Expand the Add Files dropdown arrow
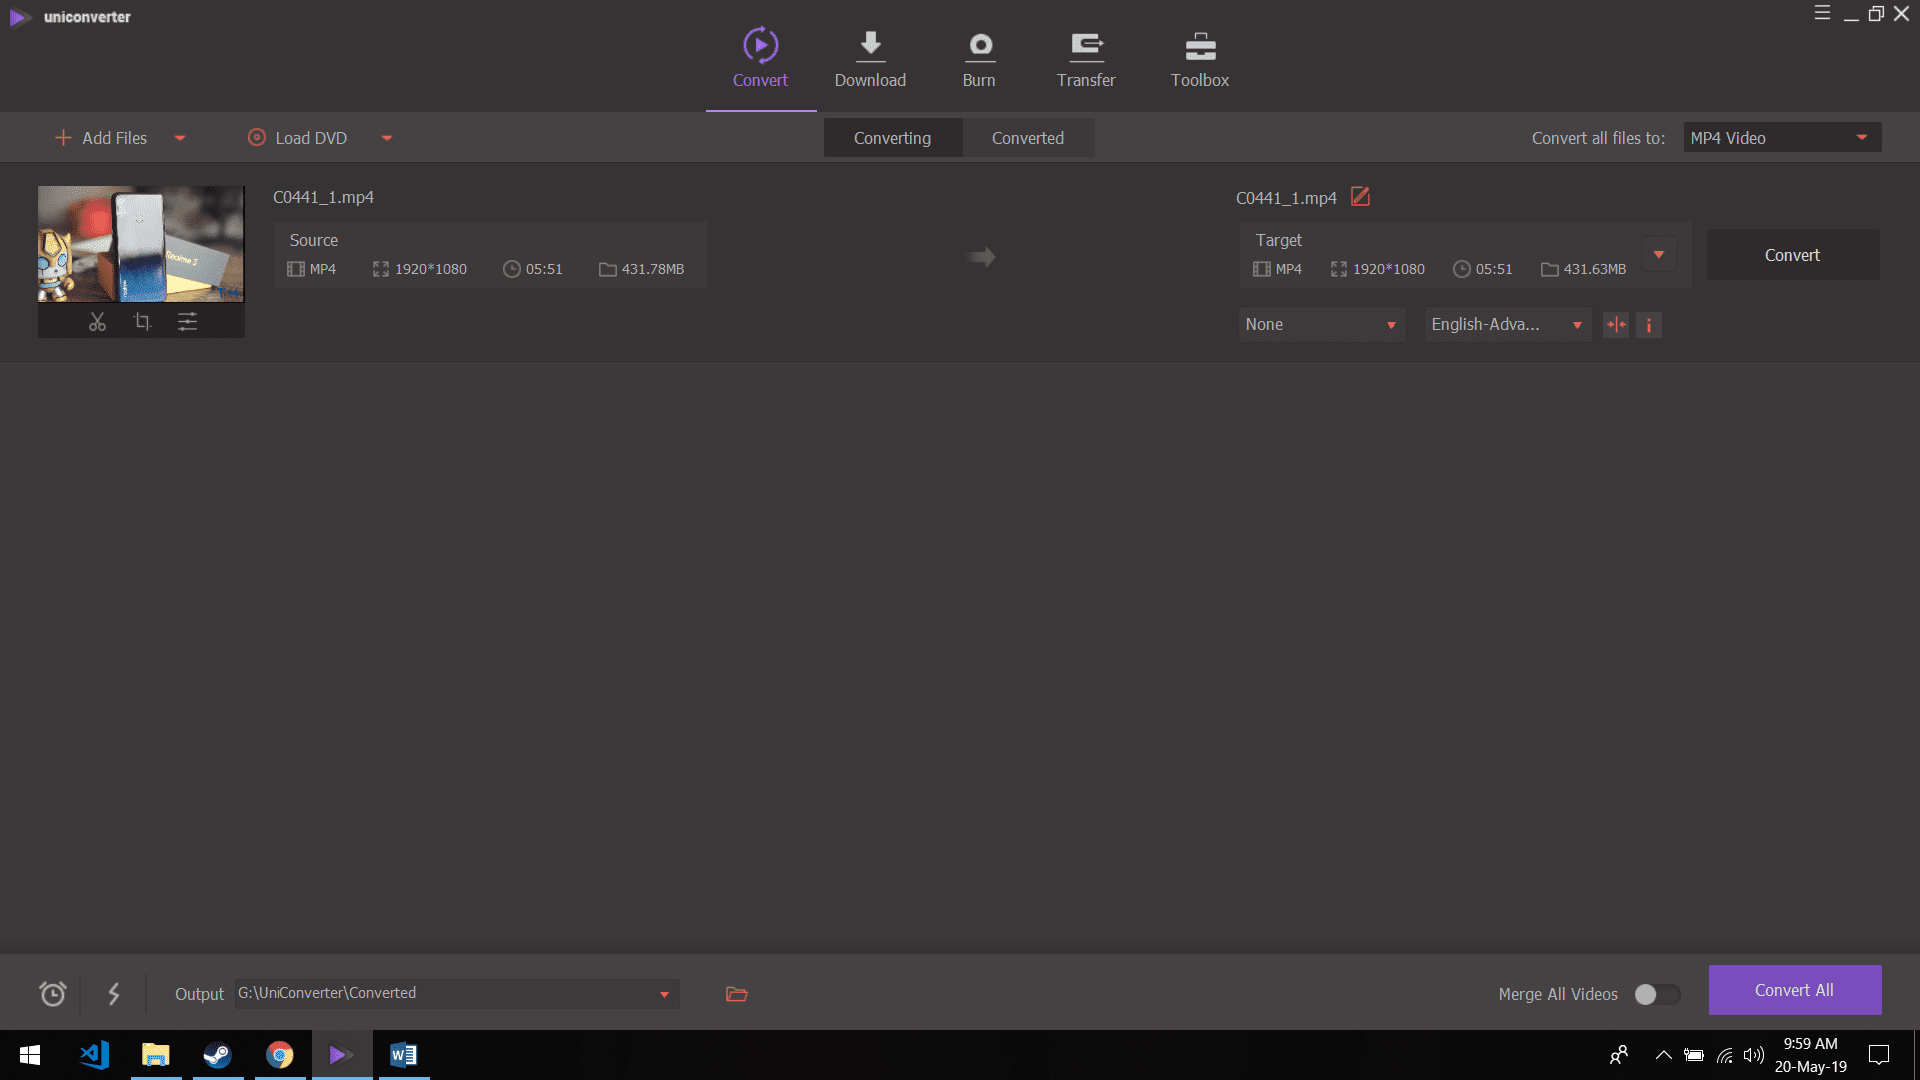This screenshot has height=1080, width=1920. click(x=180, y=139)
